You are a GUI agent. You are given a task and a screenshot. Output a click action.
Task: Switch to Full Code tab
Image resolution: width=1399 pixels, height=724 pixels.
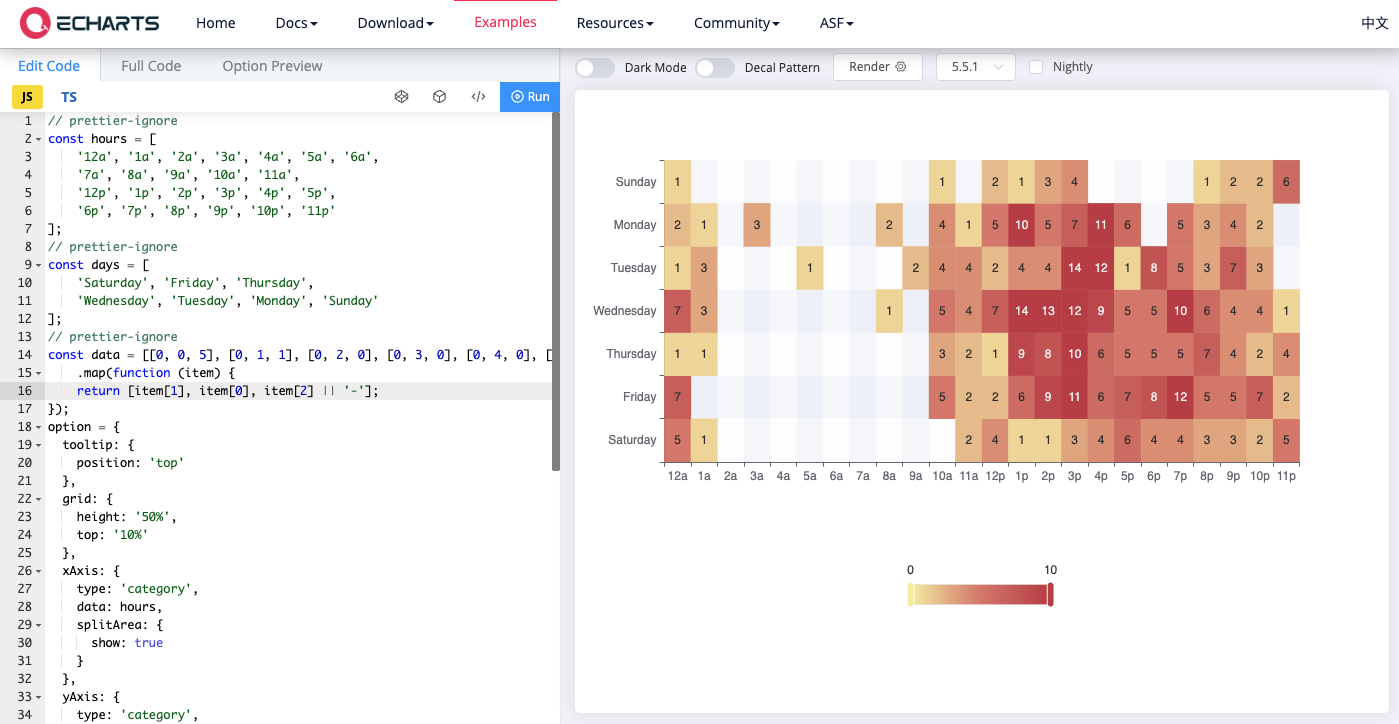pyautogui.click(x=151, y=66)
